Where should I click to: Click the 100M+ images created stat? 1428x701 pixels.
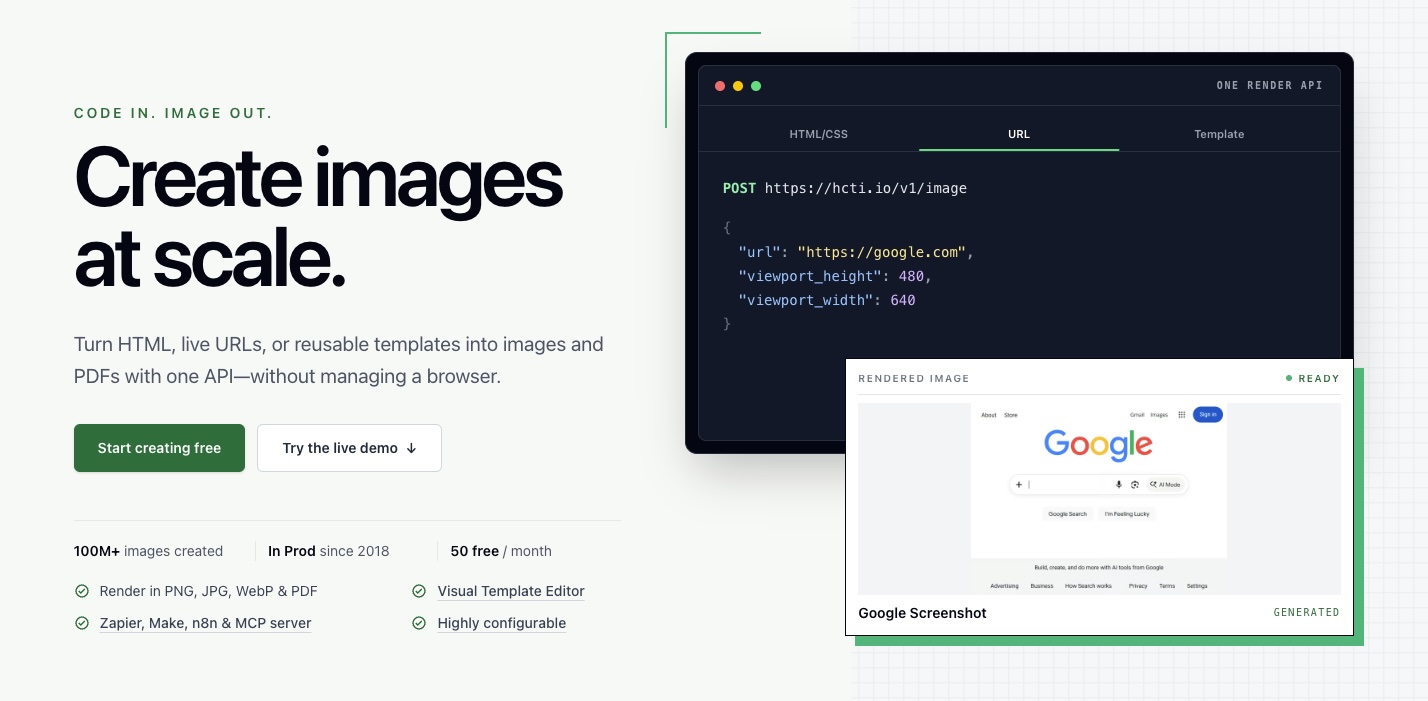pos(148,551)
